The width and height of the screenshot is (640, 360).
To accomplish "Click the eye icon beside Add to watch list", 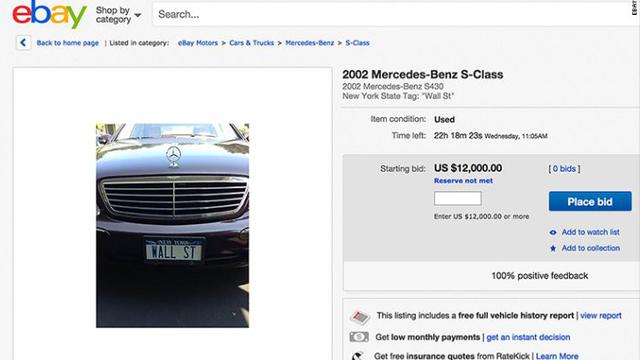I will point(553,232).
